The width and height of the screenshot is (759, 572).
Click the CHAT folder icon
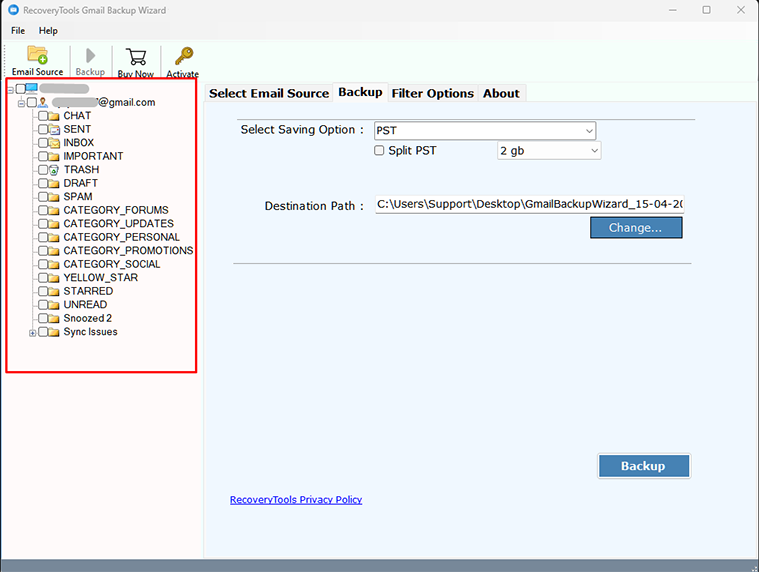[x=54, y=116]
